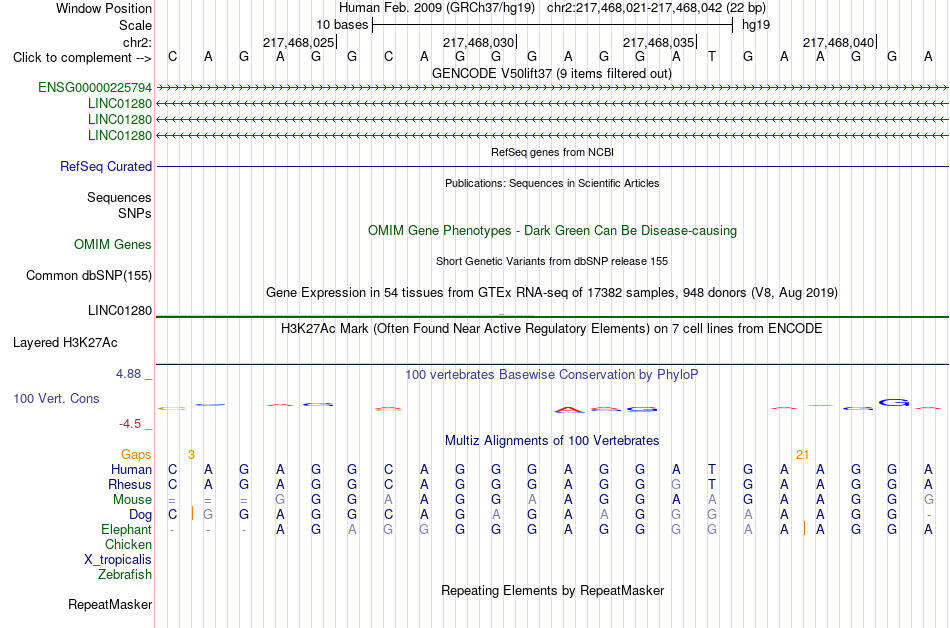The image size is (950, 628).
Task: Click the Window Position label
Action: coord(104,8)
